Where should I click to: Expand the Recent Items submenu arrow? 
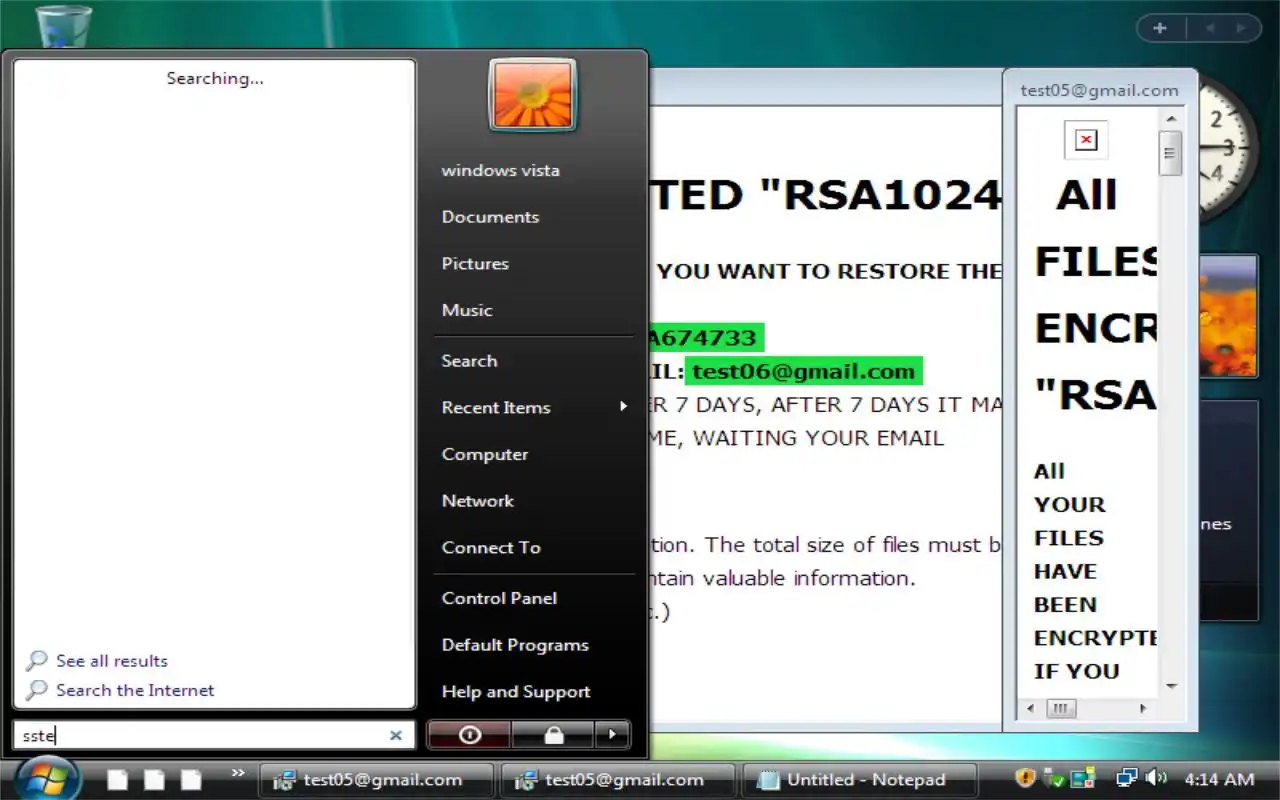pyautogui.click(x=623, y=407)
